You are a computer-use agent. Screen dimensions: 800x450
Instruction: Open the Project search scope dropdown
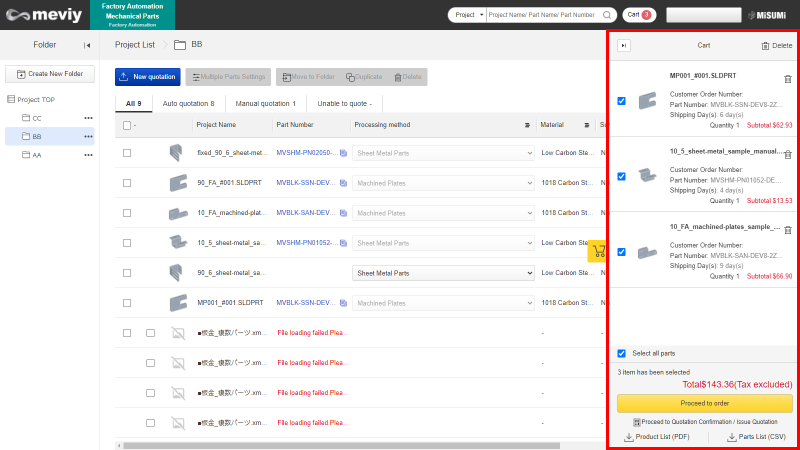467,15
